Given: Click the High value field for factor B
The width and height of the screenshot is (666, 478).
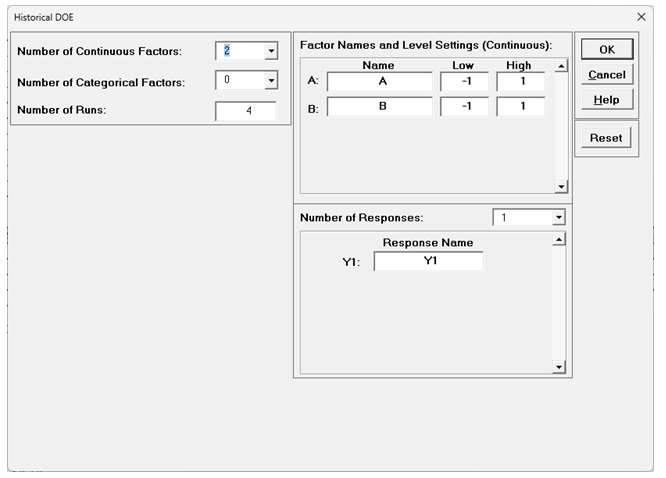Looking at the screenshot, I should point(520,107).
